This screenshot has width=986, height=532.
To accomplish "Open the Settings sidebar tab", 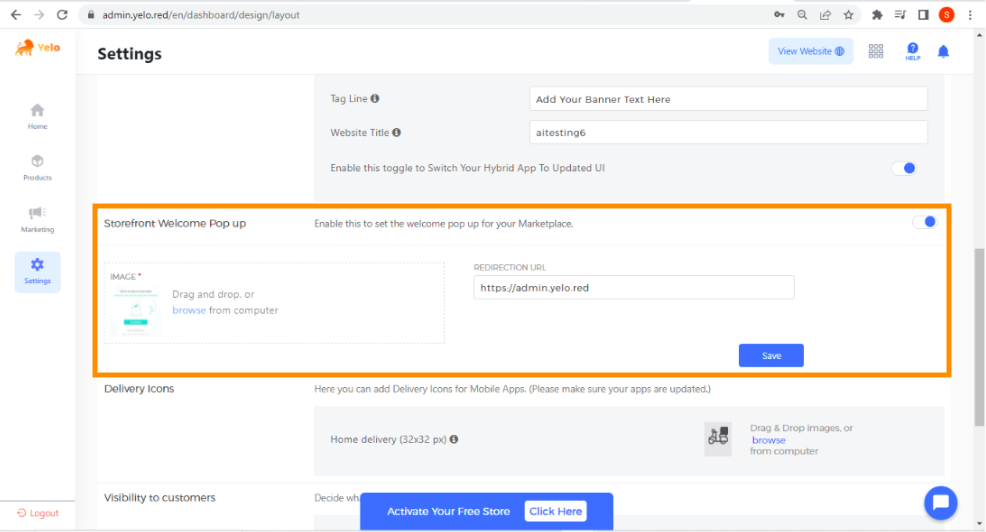I will coord(37,271).
